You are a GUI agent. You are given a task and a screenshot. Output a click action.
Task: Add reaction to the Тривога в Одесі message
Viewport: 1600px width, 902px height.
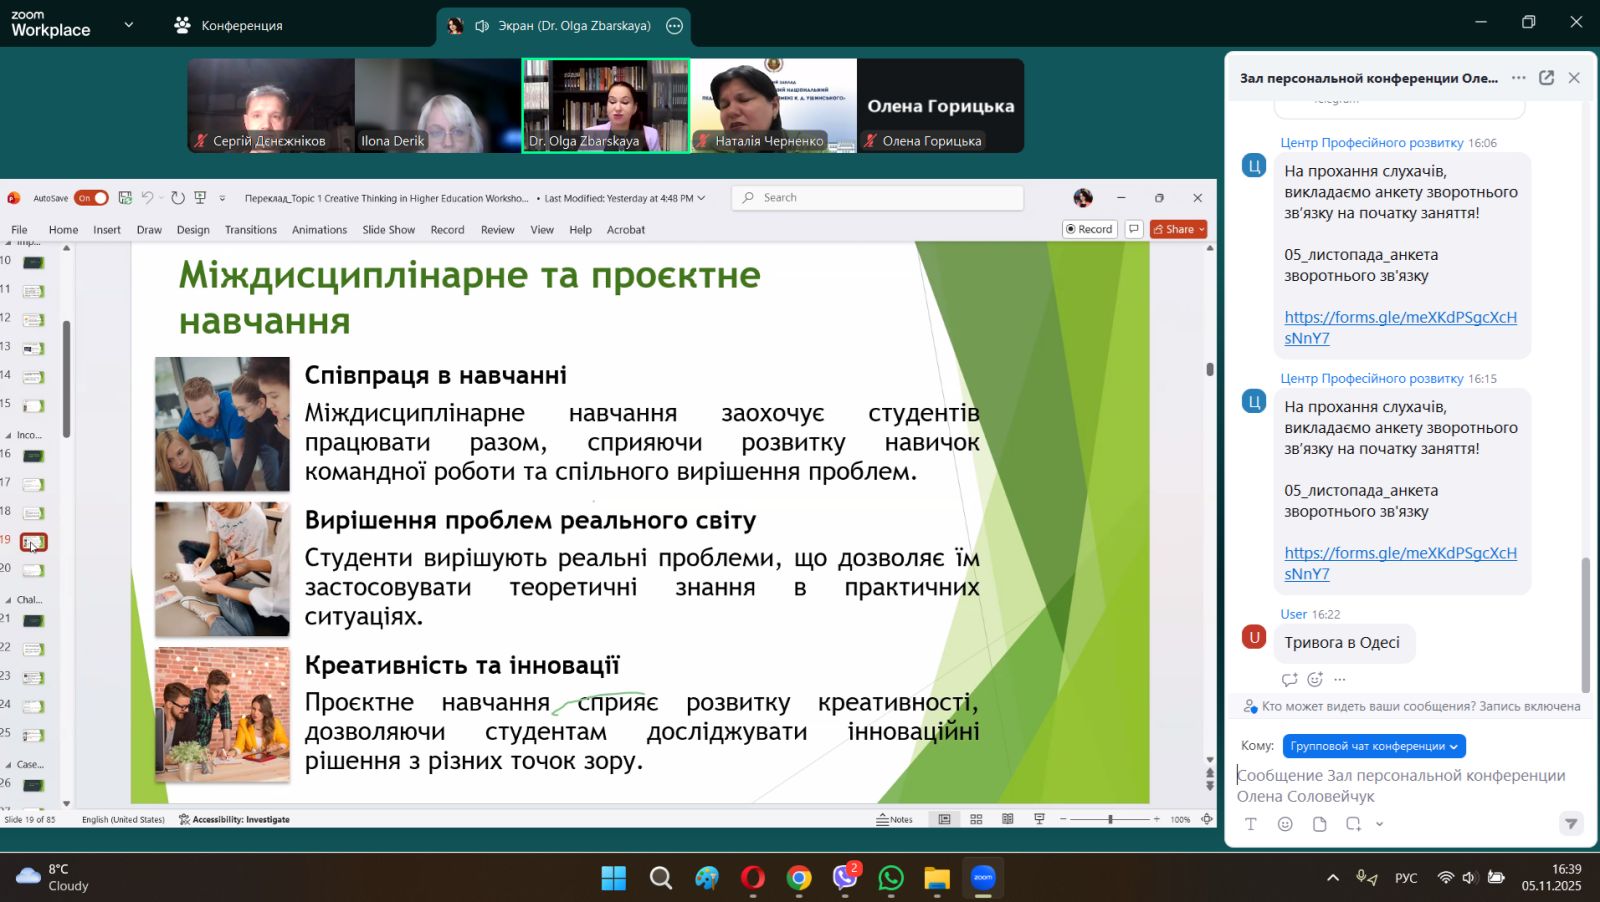coord(1315,680)
